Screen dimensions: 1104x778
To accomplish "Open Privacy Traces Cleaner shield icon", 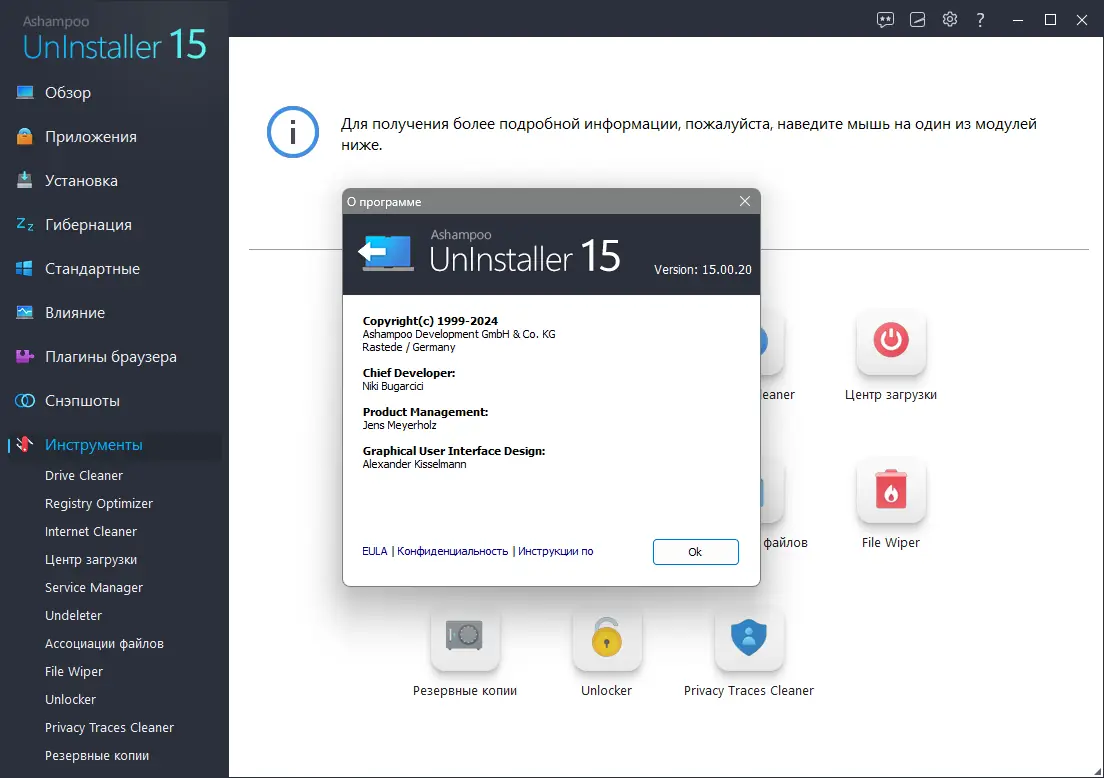I will click(749, 637).
